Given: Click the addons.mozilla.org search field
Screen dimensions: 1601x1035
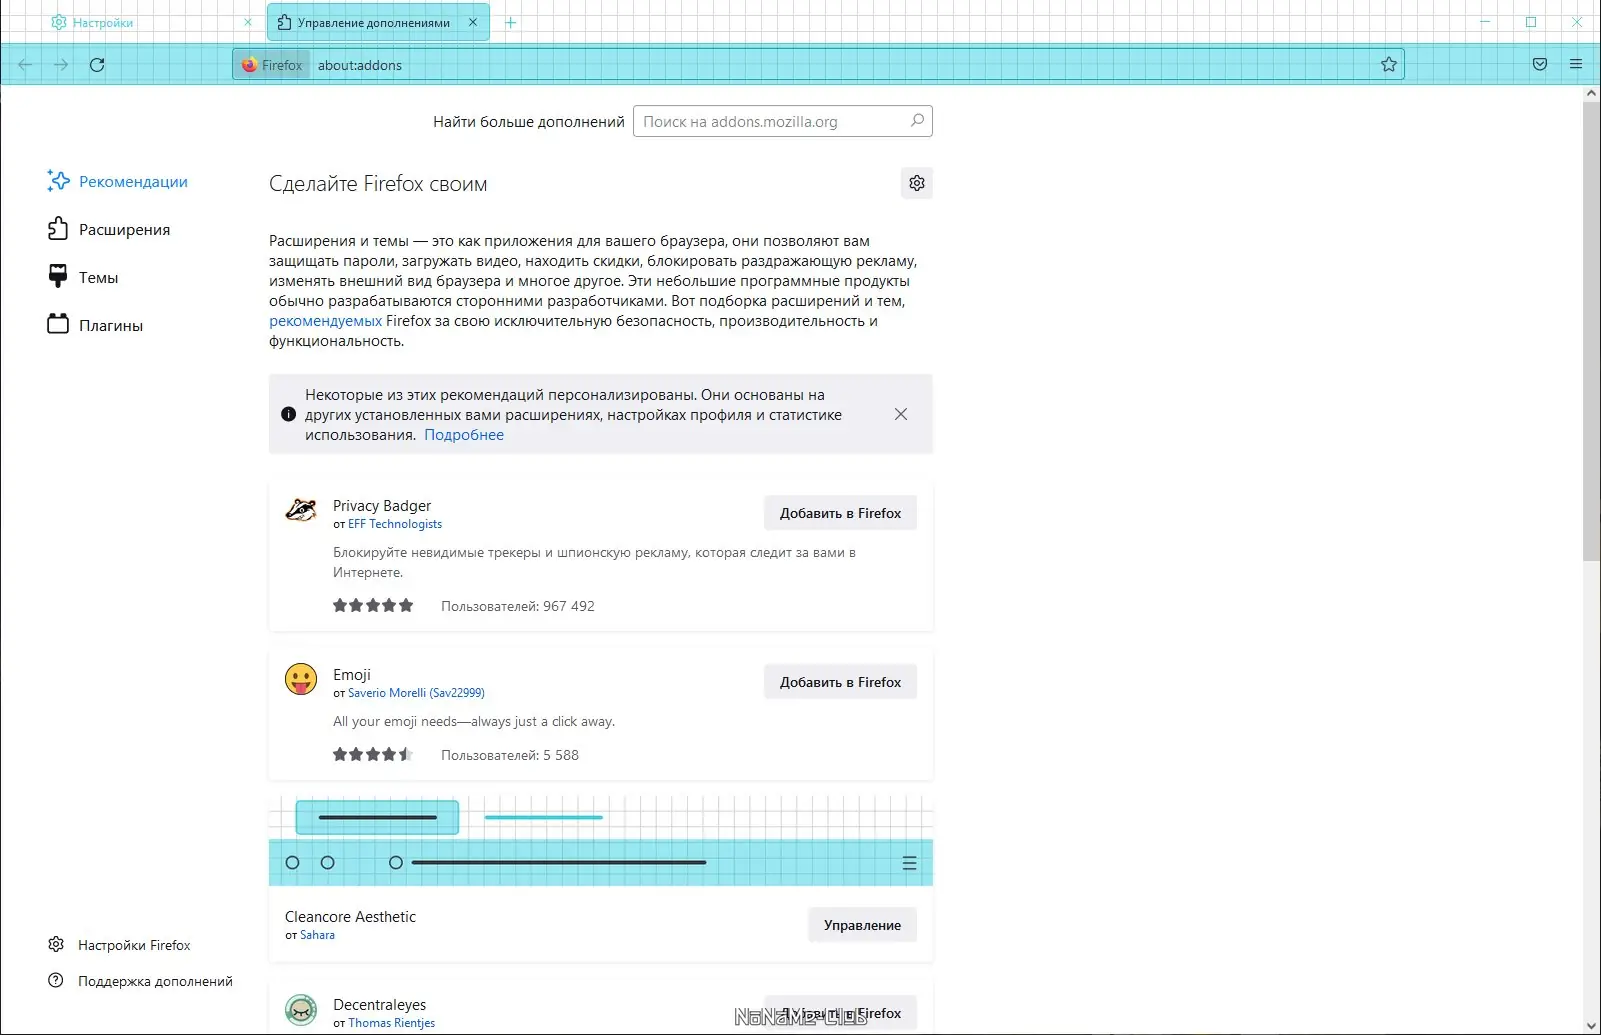Looking at the screenshot, I should tap(782, 121).
